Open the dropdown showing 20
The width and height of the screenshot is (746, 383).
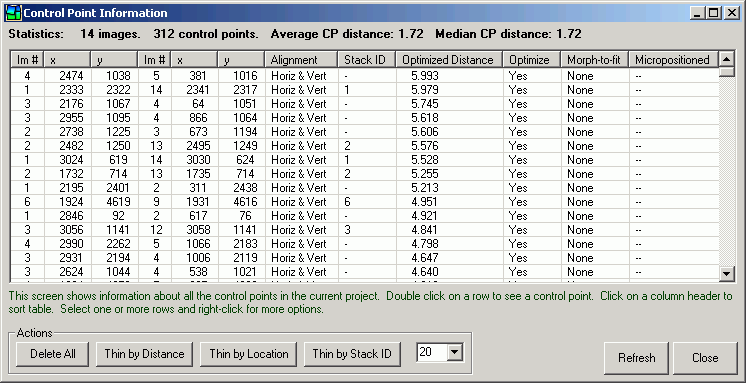coord(455,353)
